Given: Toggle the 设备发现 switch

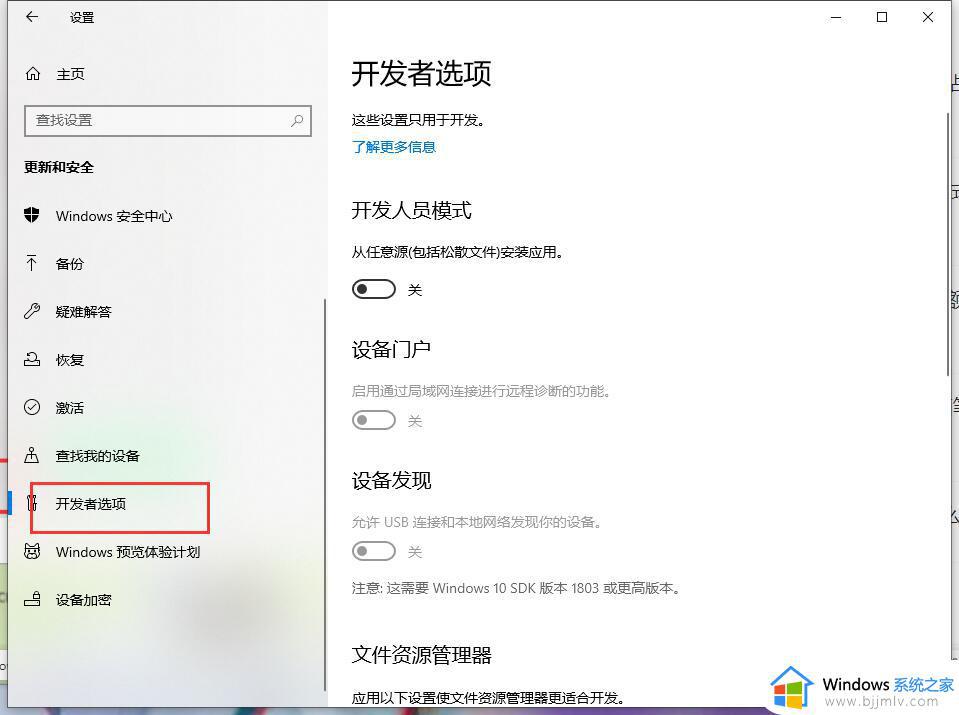Looking at the screenshot, I should tap(374, 551).
